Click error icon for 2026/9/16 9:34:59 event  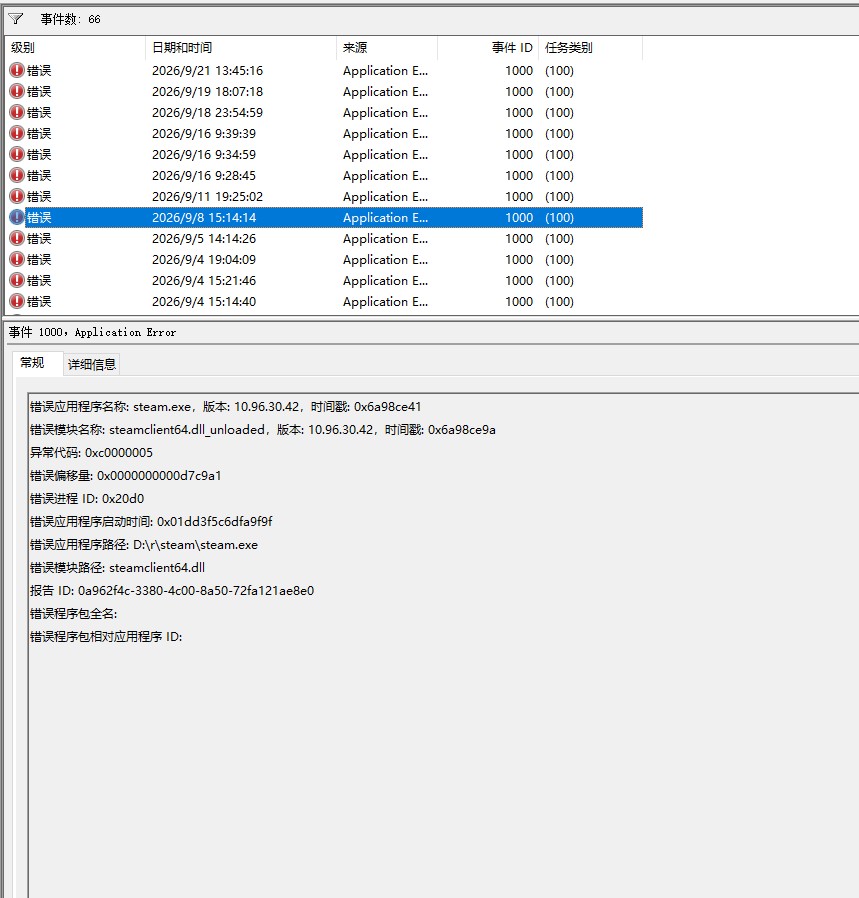tap(17, 155)
